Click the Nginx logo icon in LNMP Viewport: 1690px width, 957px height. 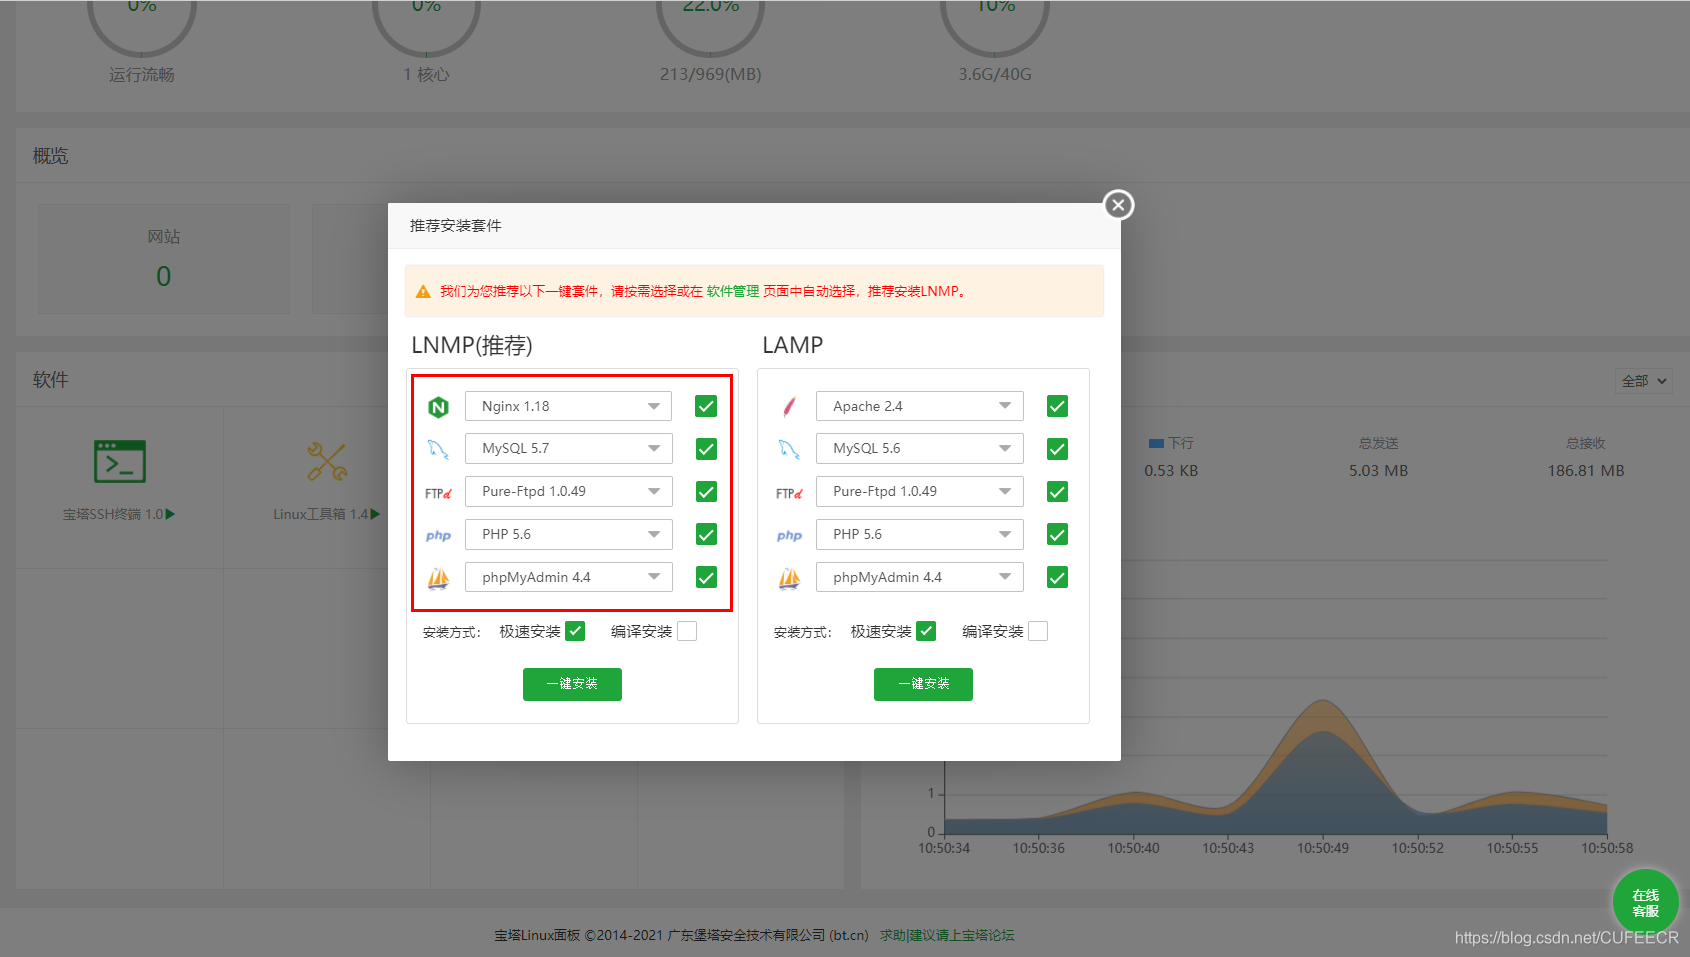click(x=438, y=407)
